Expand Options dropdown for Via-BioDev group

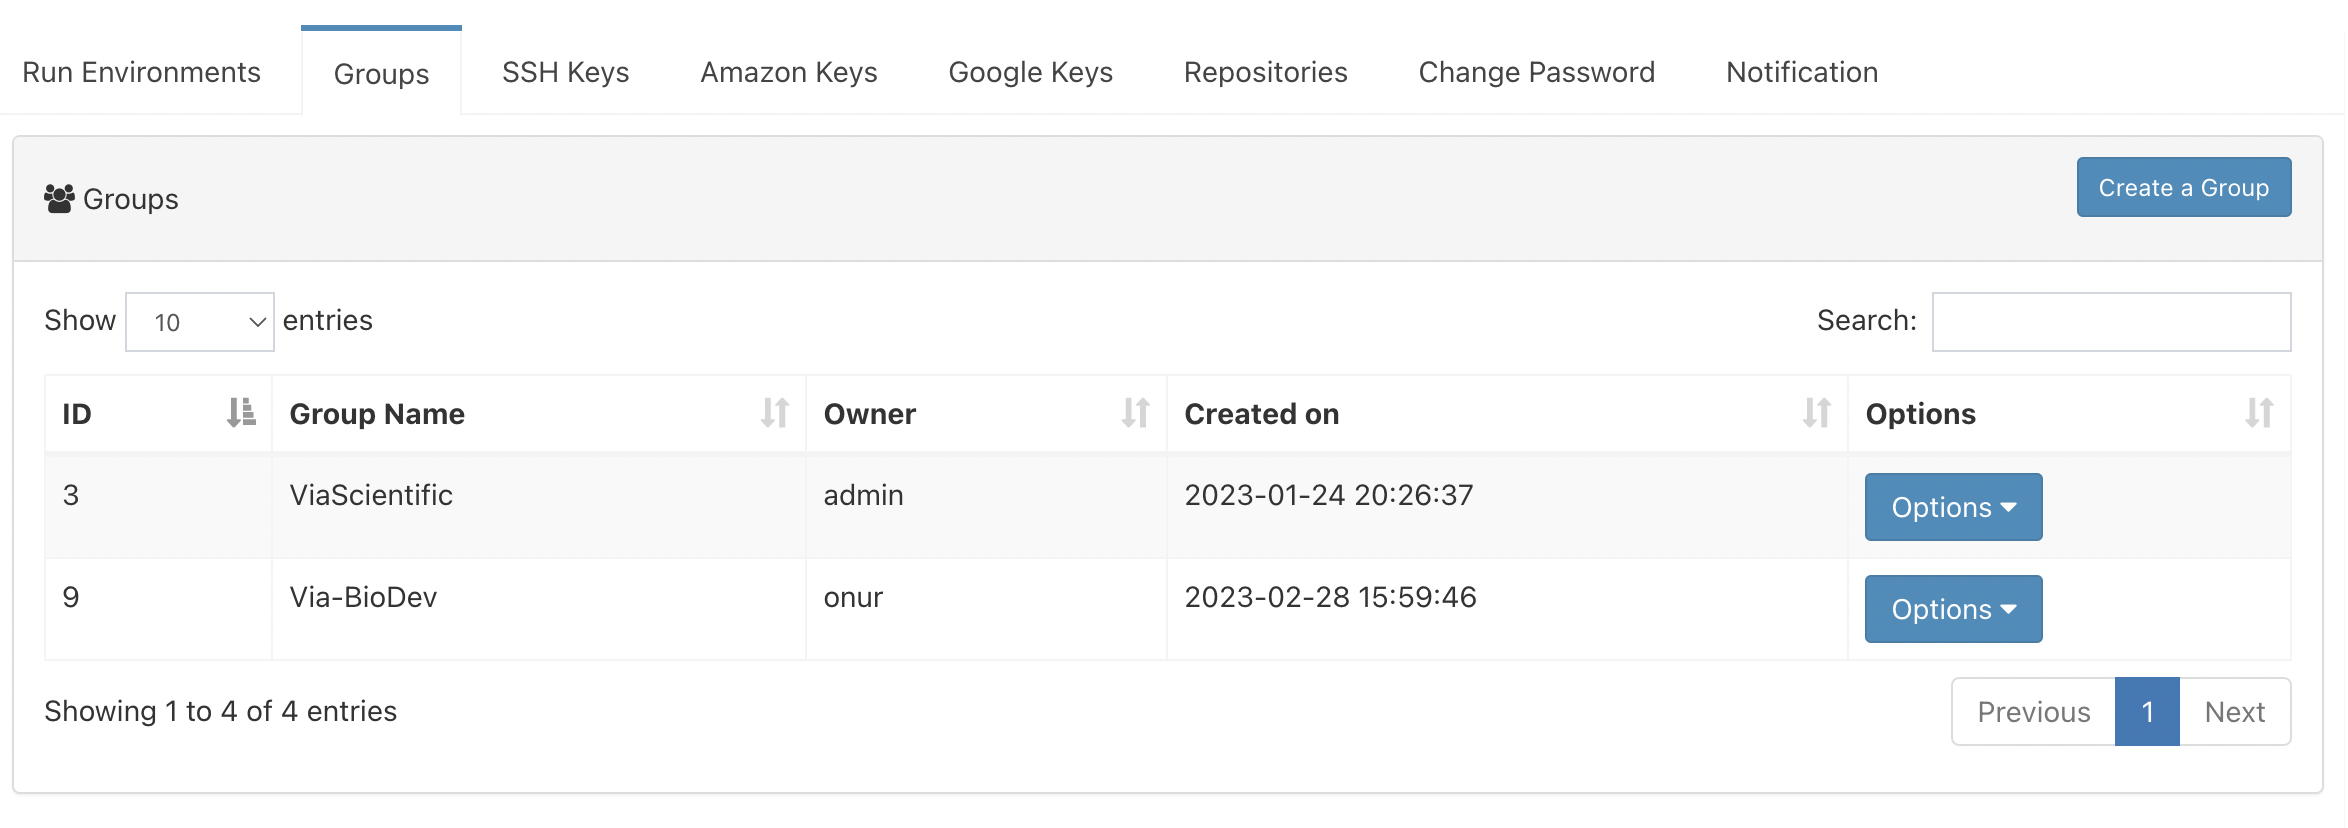pos(1953,609)
